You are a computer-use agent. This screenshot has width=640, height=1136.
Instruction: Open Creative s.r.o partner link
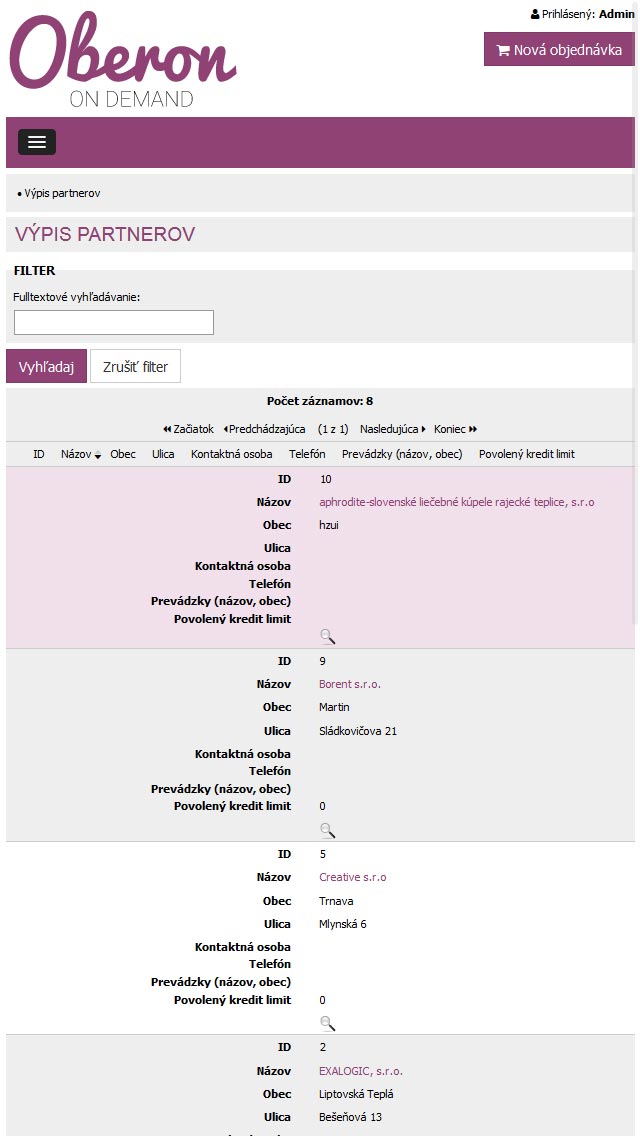point(352,877)
